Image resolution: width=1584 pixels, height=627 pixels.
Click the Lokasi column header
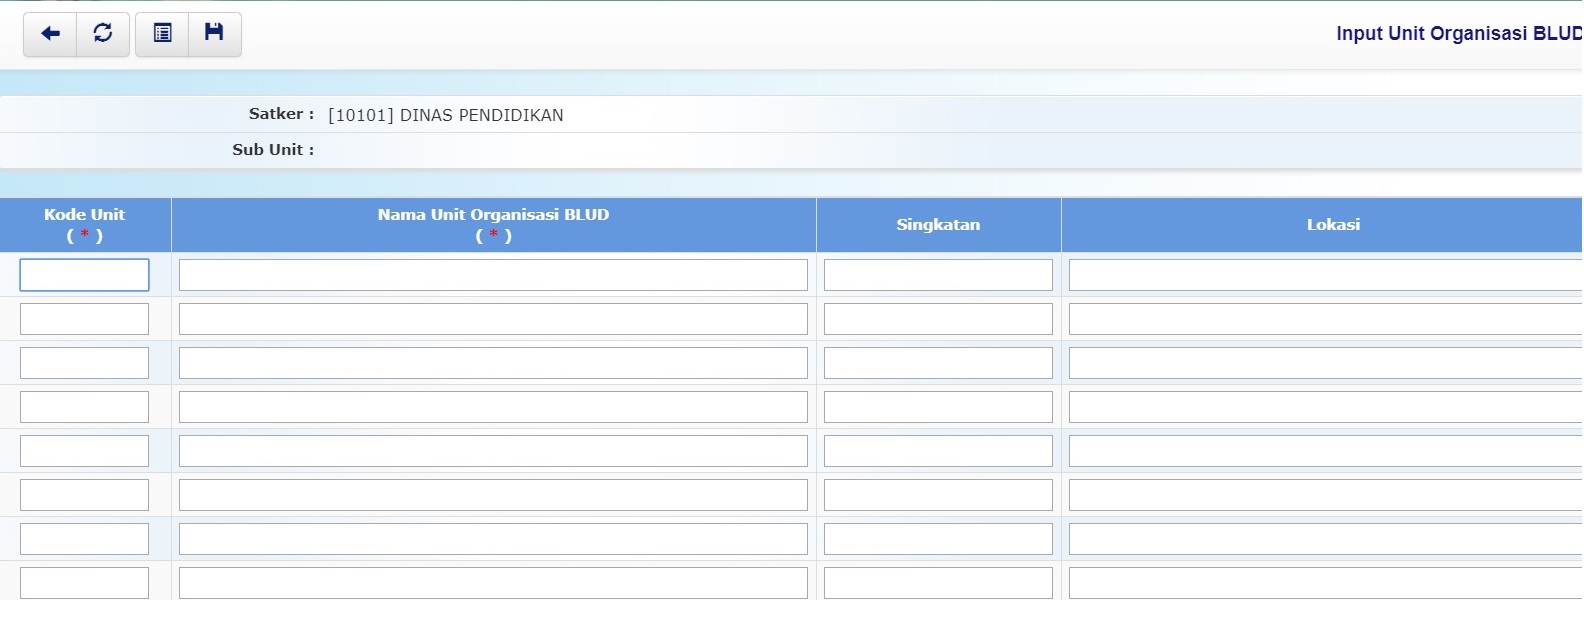point(1333,225)
